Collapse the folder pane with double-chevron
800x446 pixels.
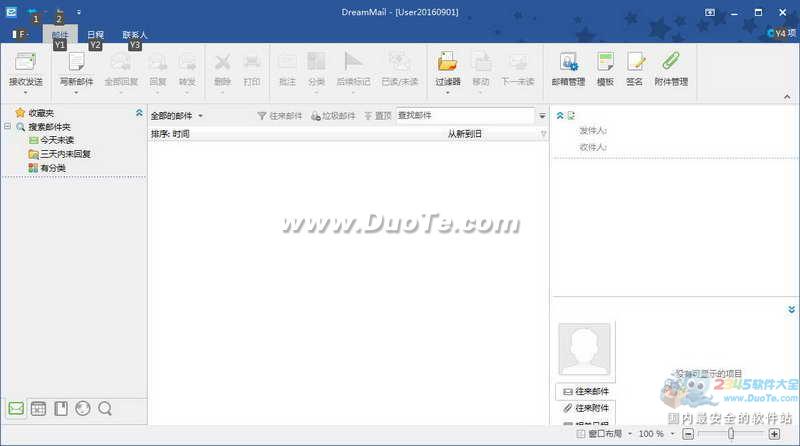coord(139,113)
